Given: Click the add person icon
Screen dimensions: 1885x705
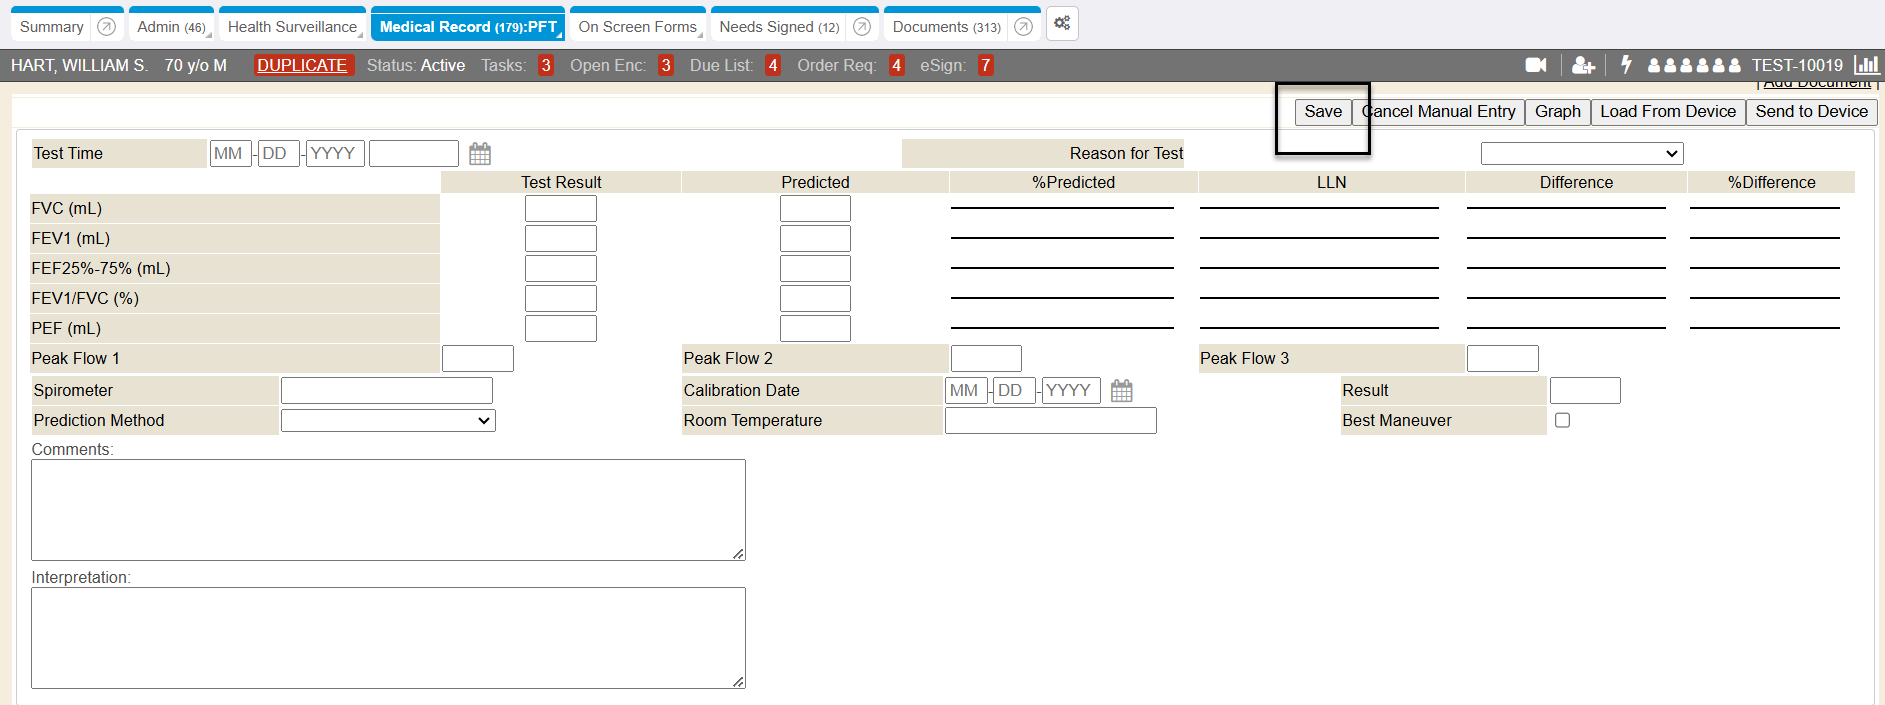Looking at the screenshot, I should [1583, 65].
